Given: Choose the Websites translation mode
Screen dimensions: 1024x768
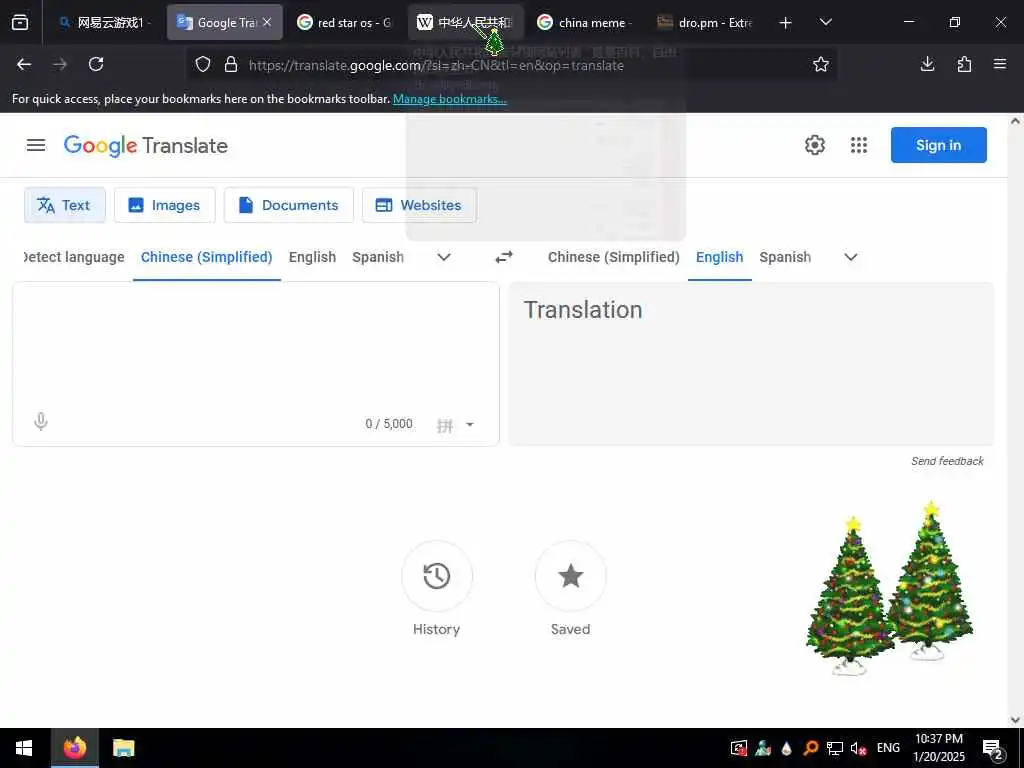Looking at the screenshot, I should 419,205.
